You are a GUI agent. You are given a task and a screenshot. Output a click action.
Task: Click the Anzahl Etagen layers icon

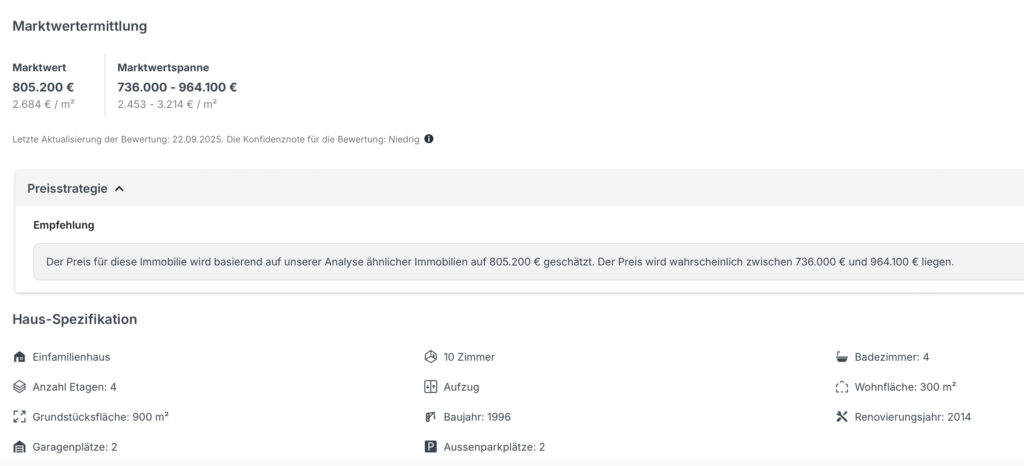point(19,387)
